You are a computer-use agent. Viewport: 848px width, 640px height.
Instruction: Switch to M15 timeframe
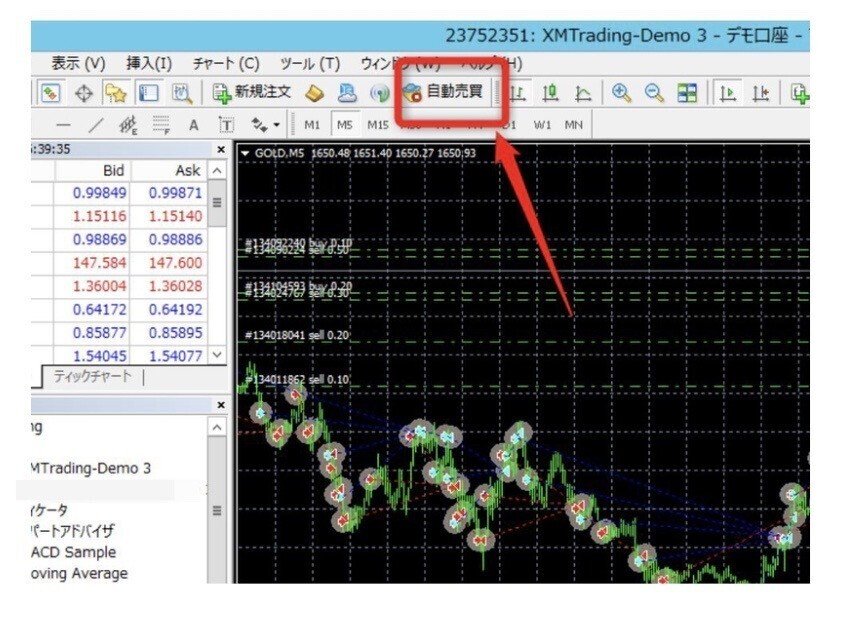point(378,125)
